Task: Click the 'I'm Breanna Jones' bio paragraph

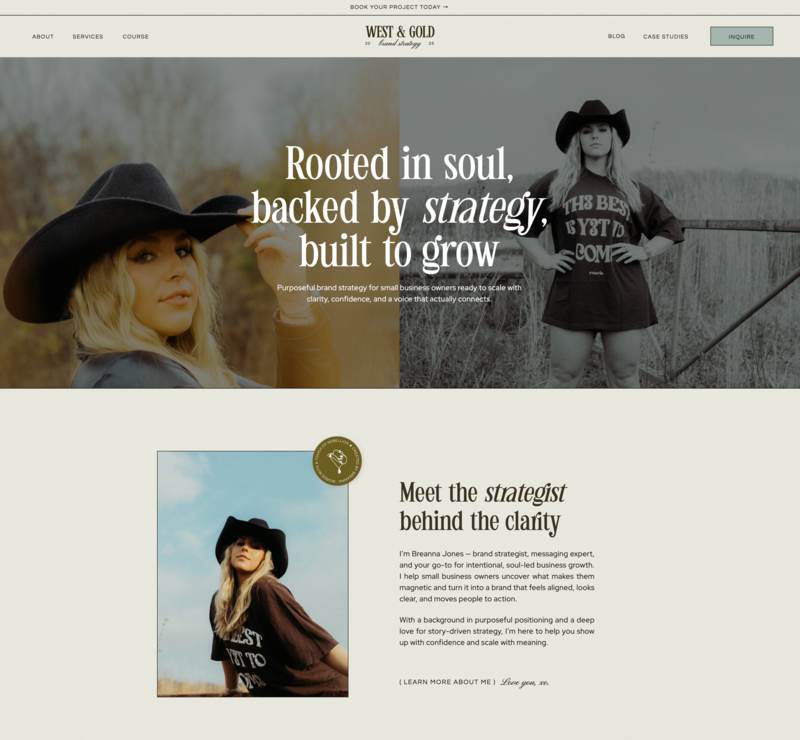Action: pyautogui.click(x=497, y=576)
